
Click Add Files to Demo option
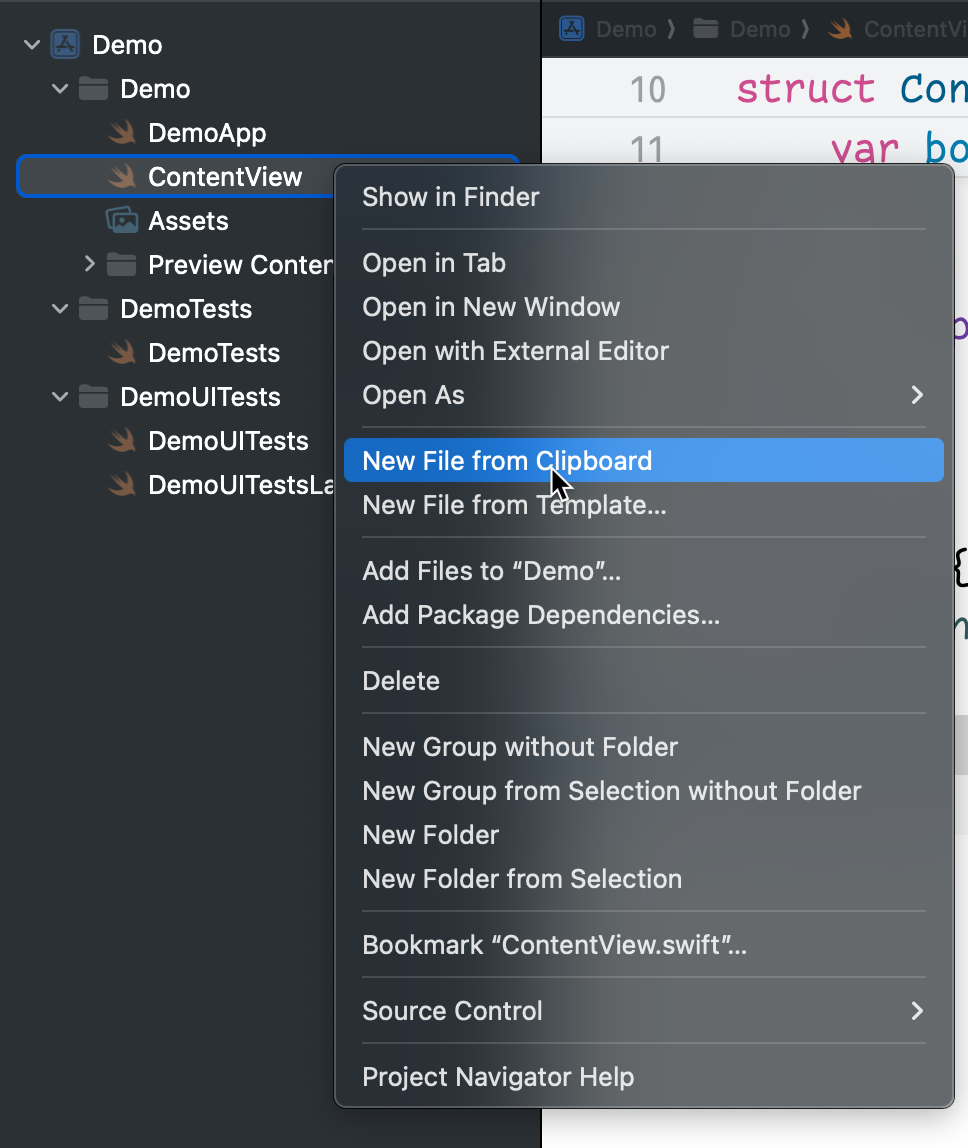[491, 570]
